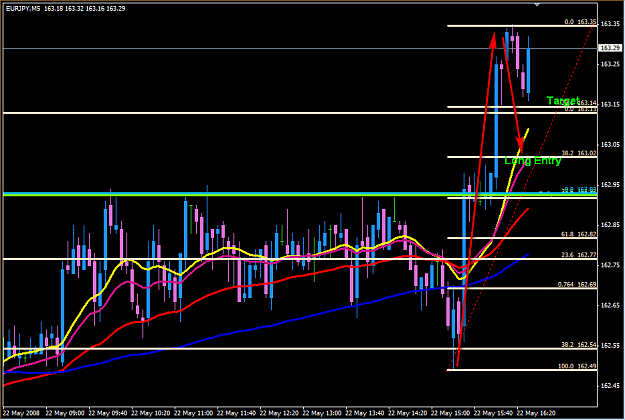Click the Fibonacci label '38.2 163.02'
The height and width of the screenshot is (420, 625).
[579, 153]
